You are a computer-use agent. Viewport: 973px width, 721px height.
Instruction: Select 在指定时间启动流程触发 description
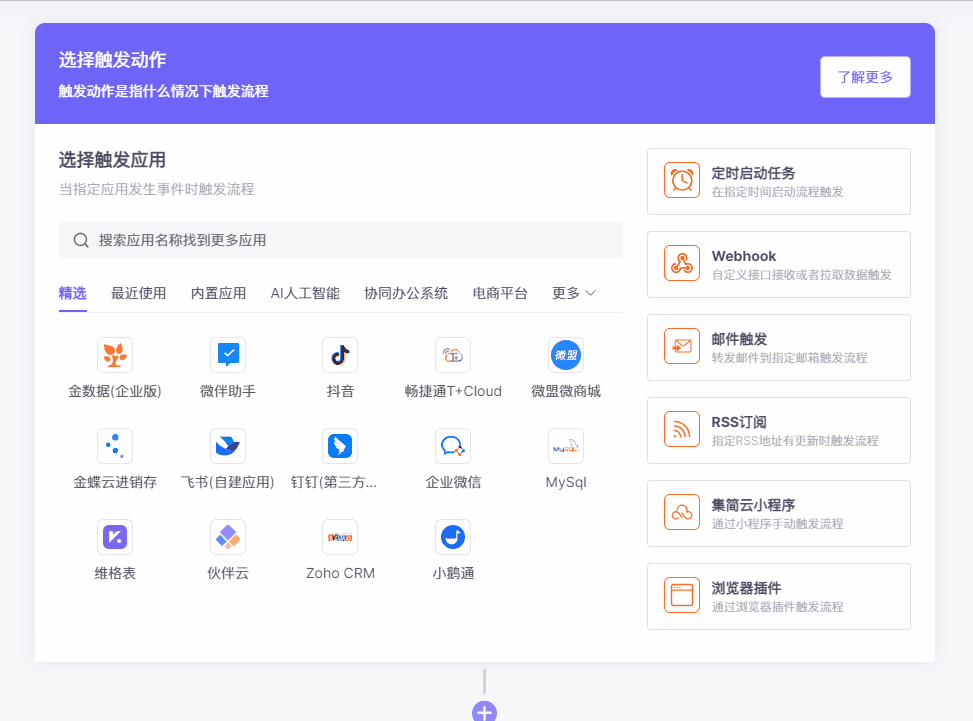(778, 192)
